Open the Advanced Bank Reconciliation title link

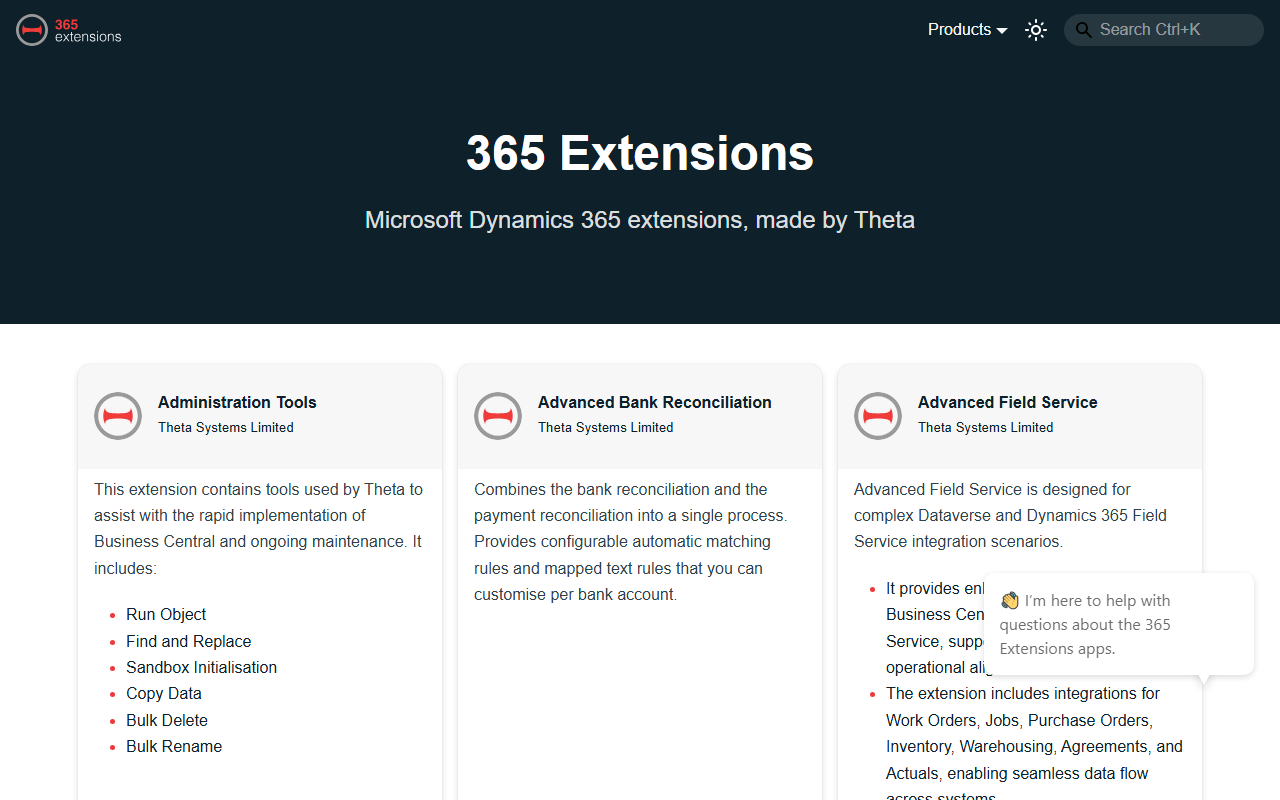[655, 402]
